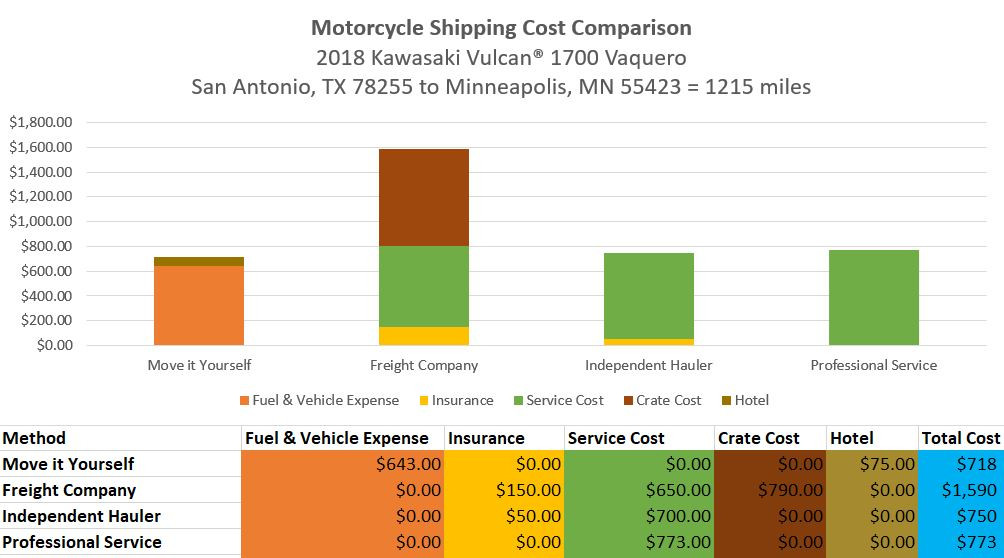Select the 'Independent Hauler' row label
Viewport: 1004px width, 558px height.
click(x=120, y=516)
